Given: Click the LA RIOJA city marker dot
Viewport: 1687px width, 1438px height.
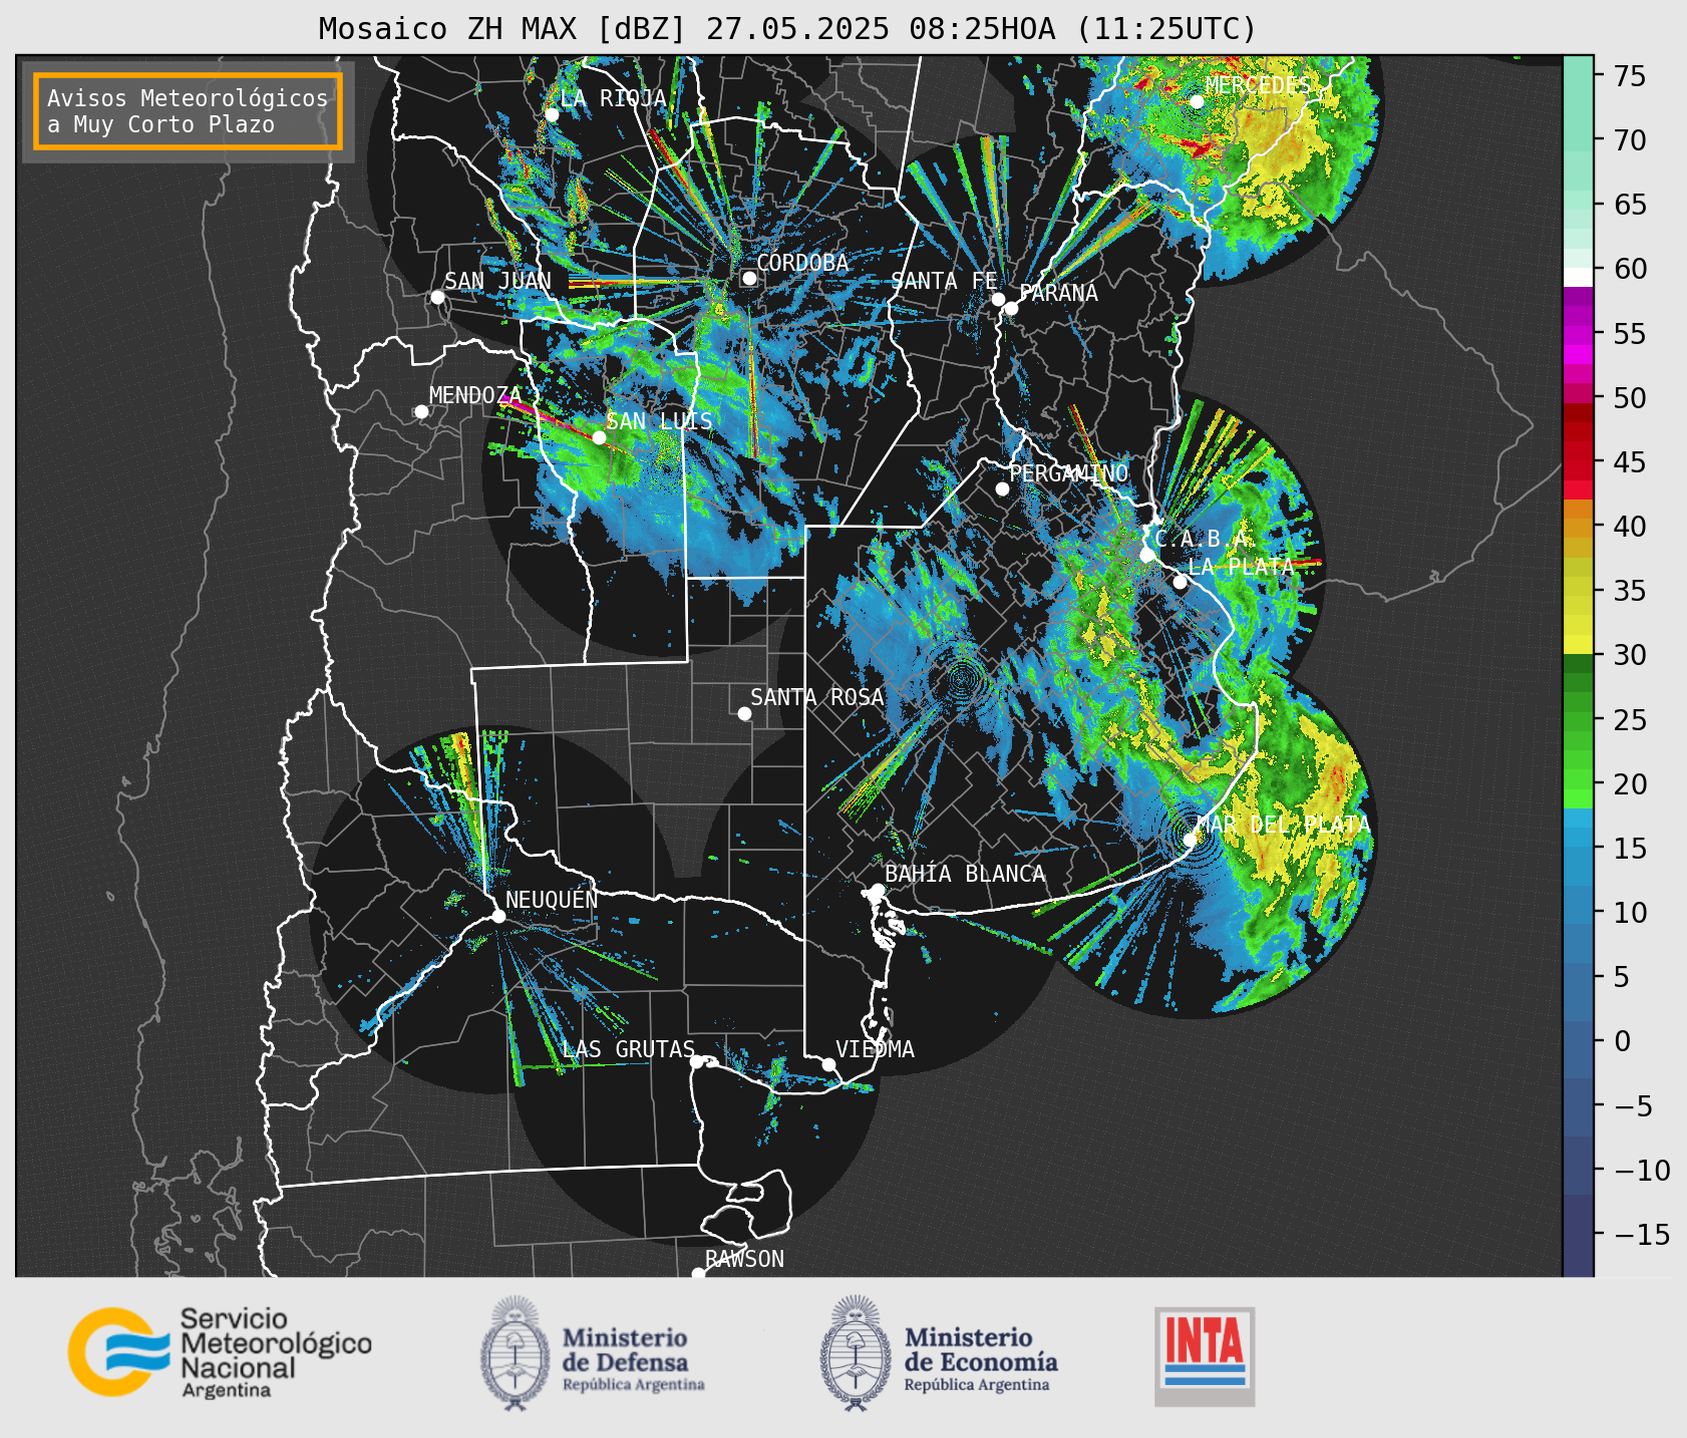Looking at the screenshot, I should (x=552, y=115).
